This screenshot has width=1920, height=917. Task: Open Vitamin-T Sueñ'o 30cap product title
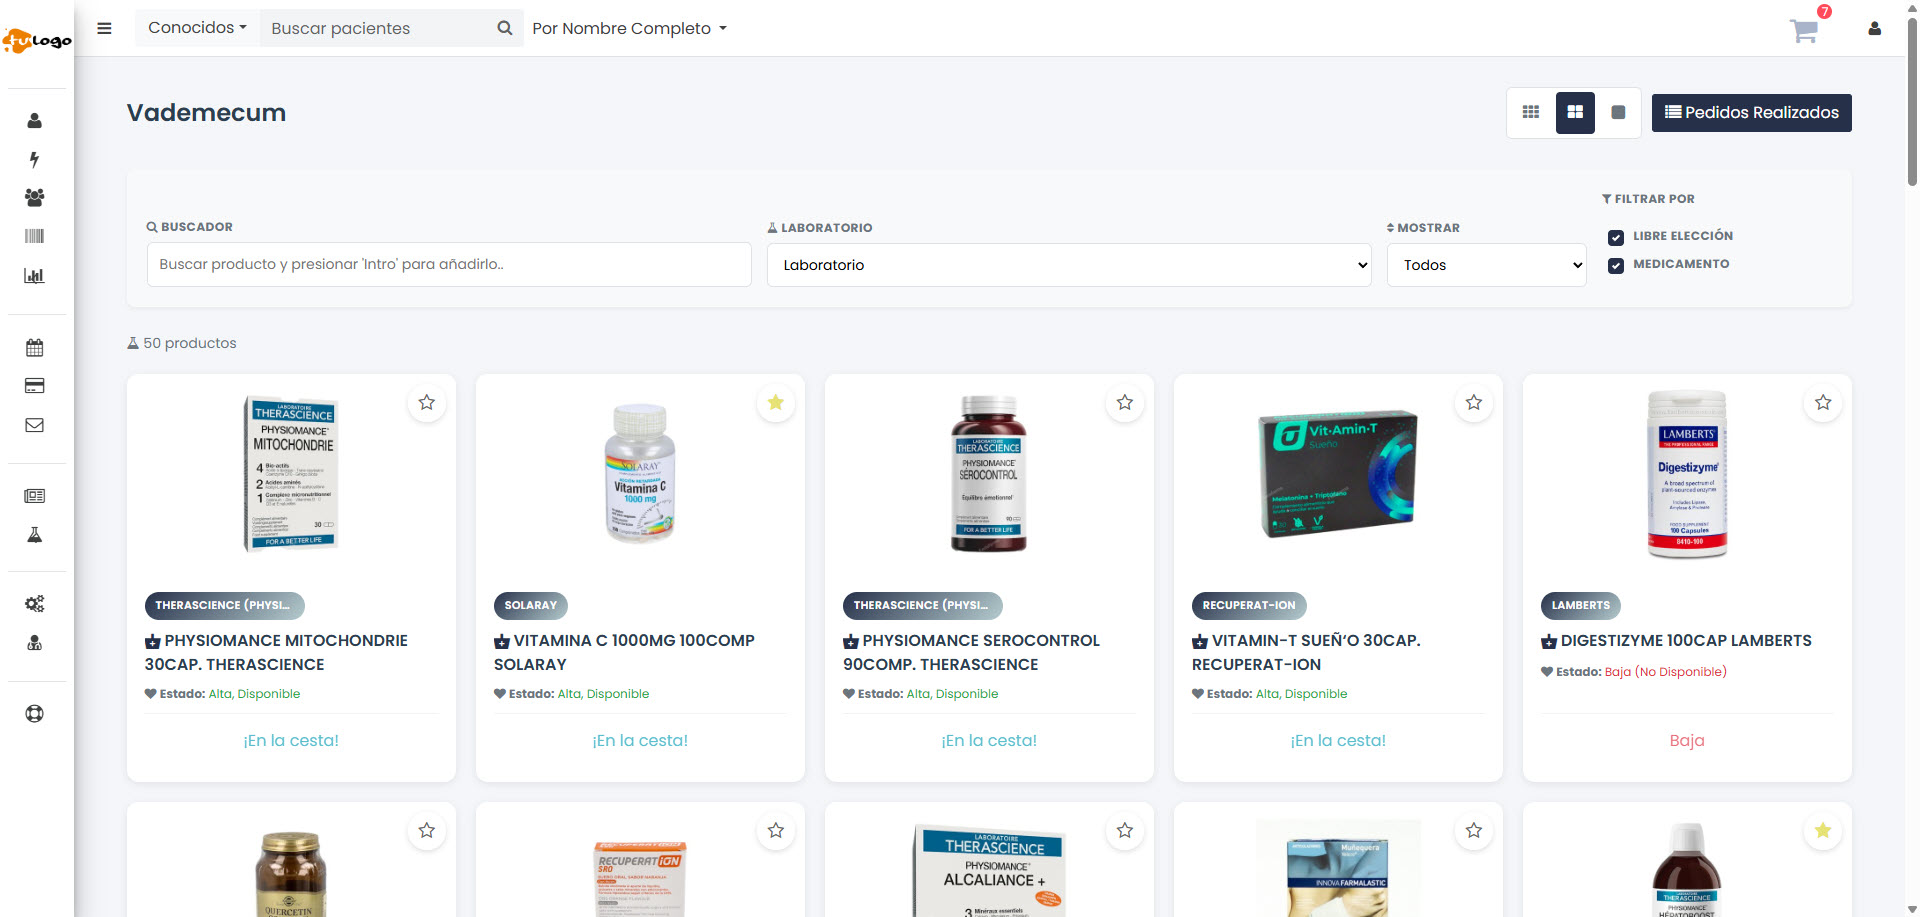pos(1307,653)
